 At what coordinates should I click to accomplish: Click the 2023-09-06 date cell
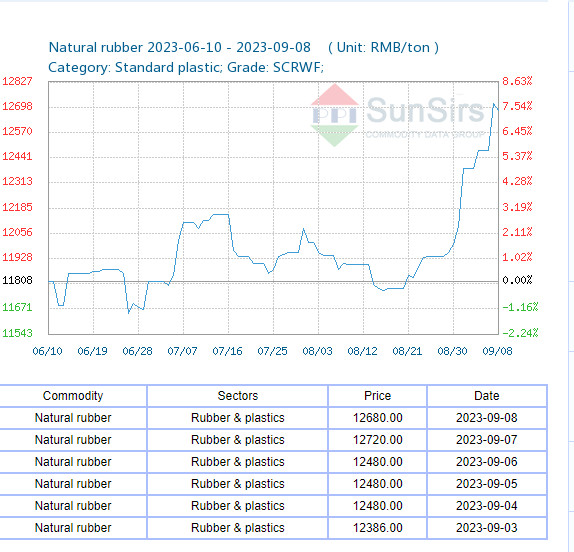point(487,462)
